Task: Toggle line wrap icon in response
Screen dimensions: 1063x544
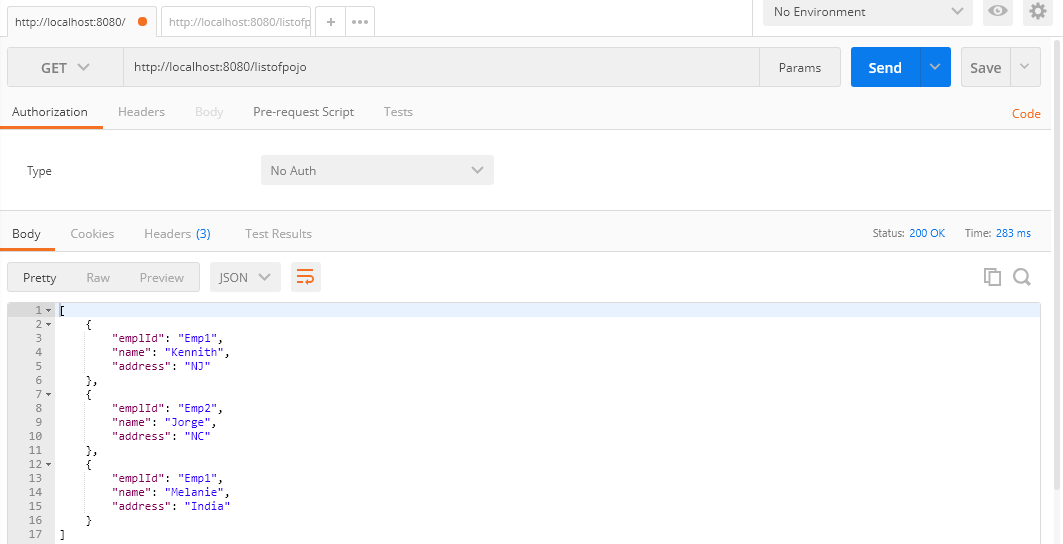Action: [x=306, y=277]
